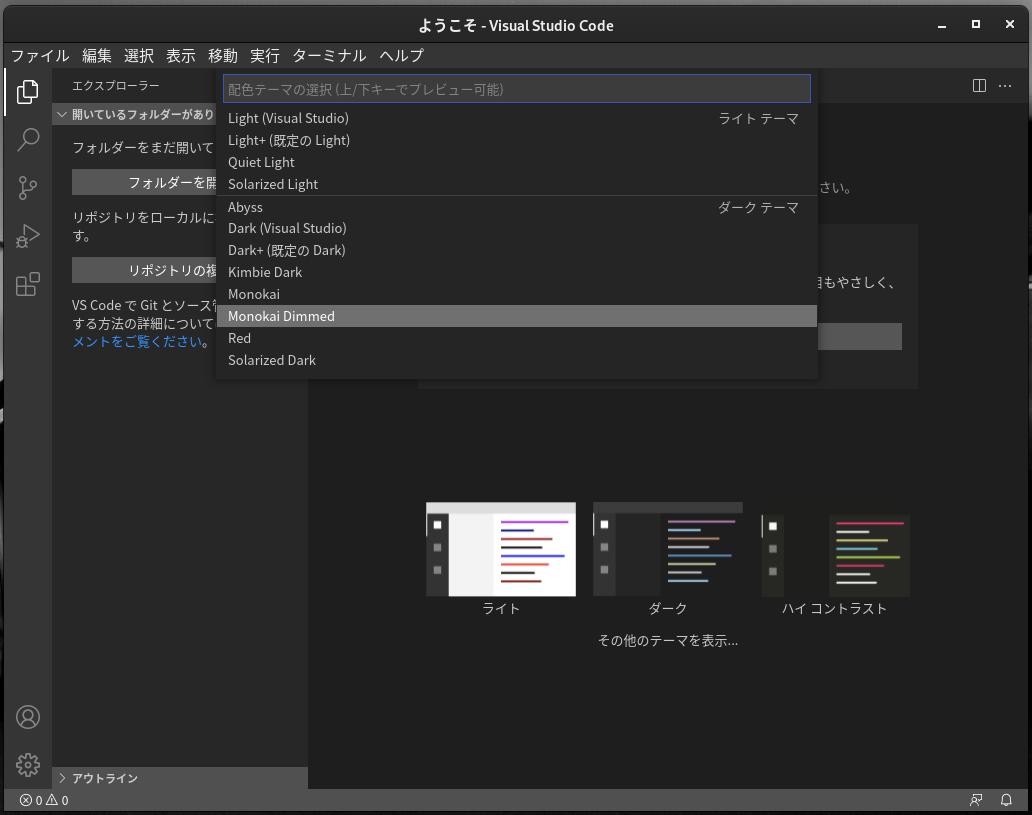Open the 選択 menu
The height and width of the screenshot is (815, 1032).
tap(139, 56)
